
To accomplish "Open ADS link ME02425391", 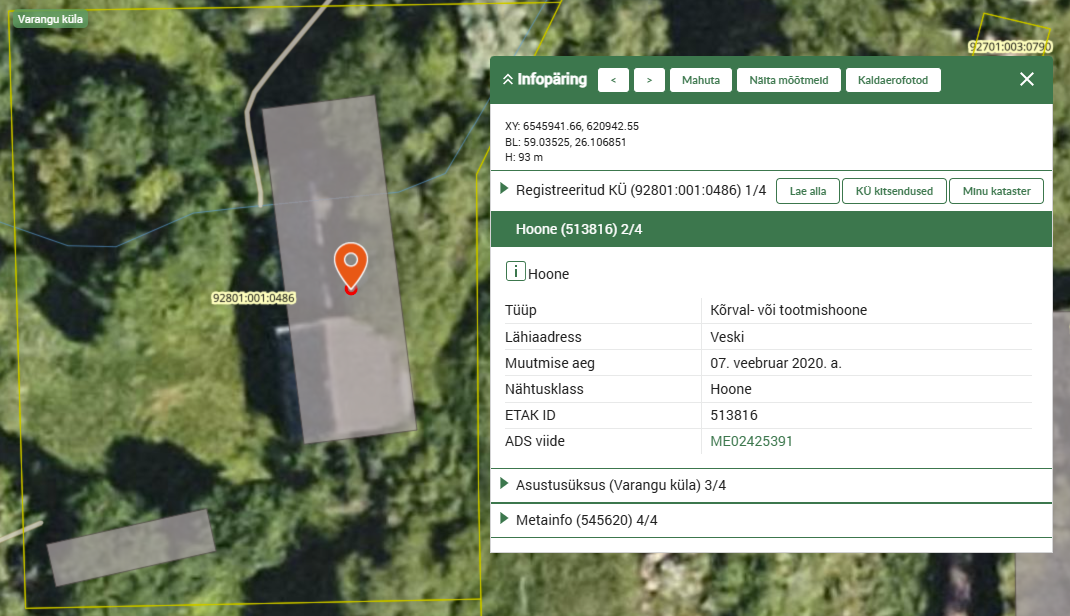I will click(751, 441).
